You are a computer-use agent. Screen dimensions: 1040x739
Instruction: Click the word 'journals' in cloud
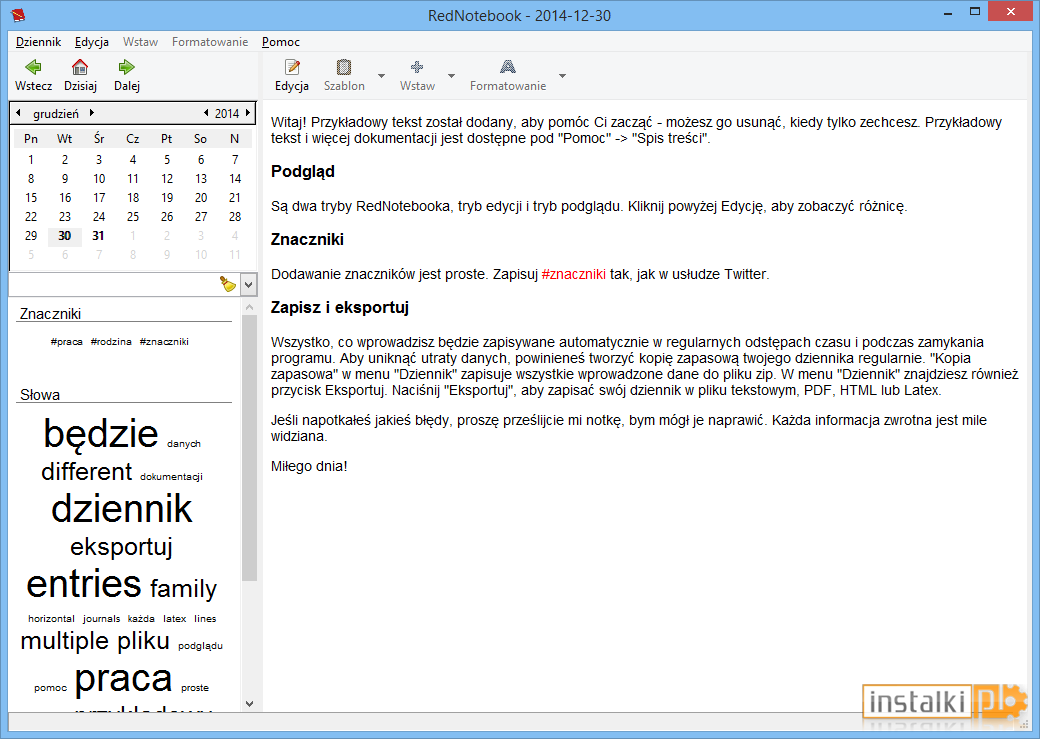(x=101, y=618)
